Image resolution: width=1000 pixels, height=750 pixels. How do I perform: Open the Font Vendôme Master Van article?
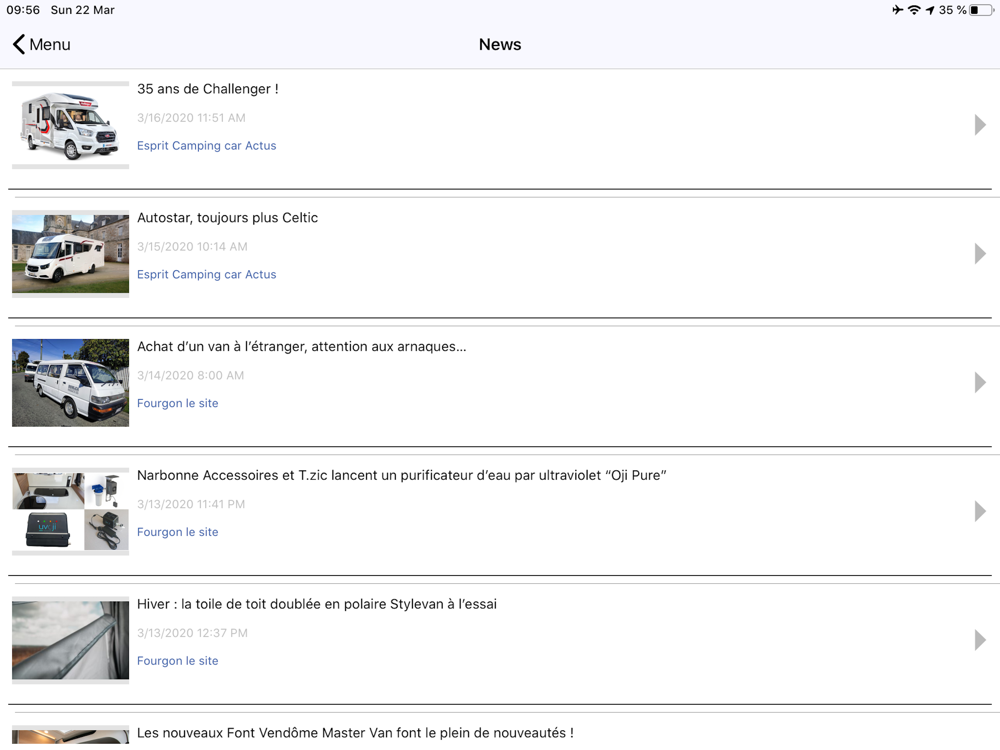(x=355, y=733)
